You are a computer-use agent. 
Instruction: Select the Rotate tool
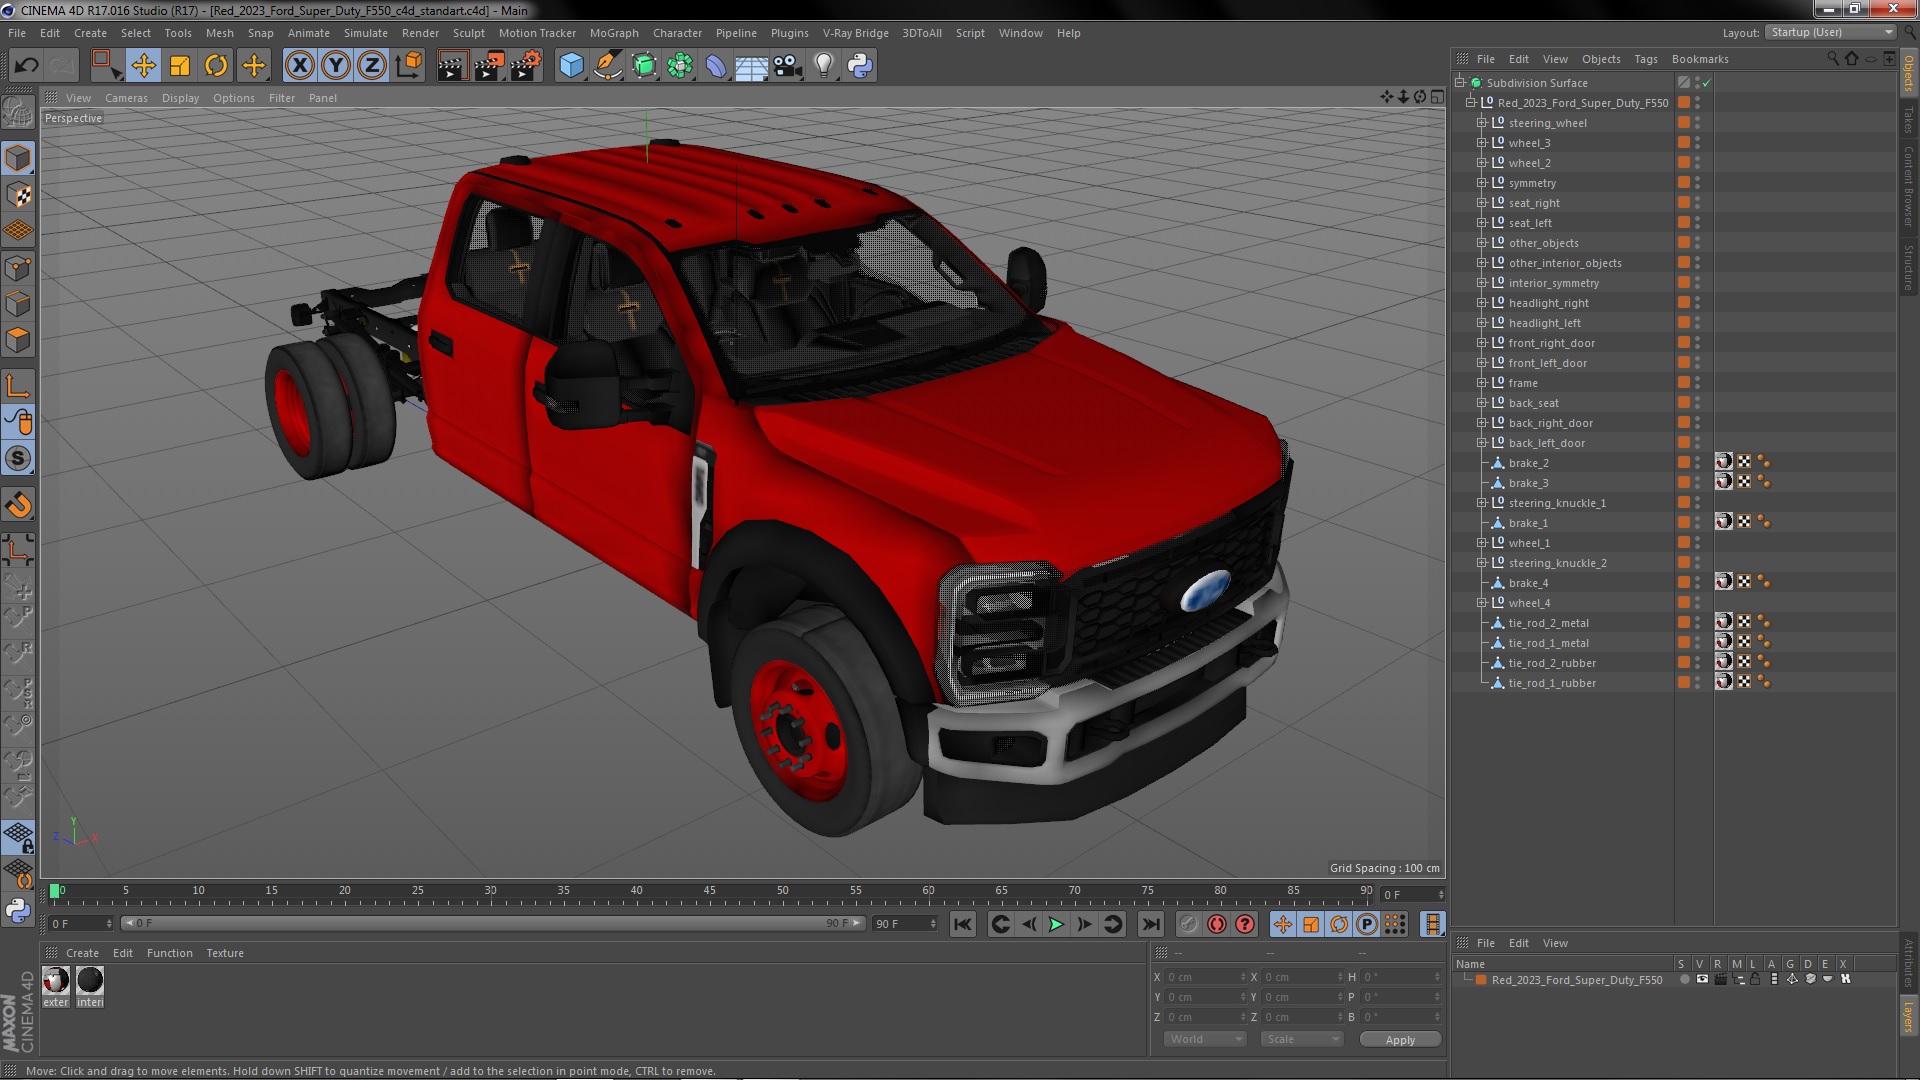tap(216, 66)
